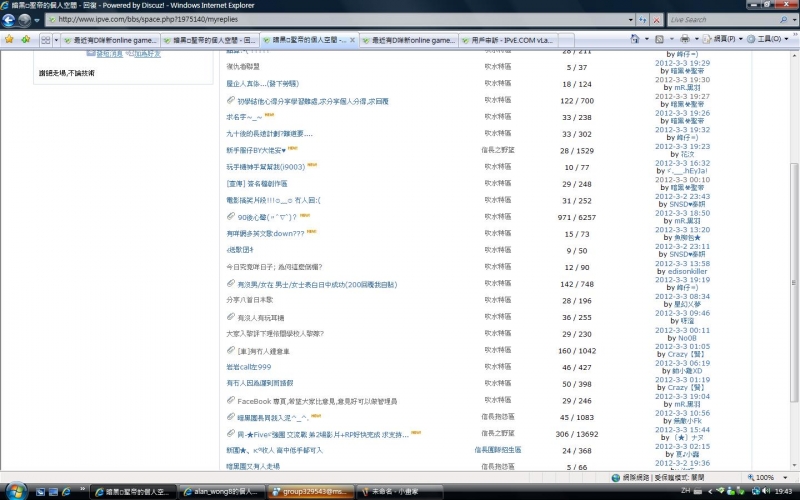Click the browser Forward arrow button
Screen dimensions: 800x500
[x=24, y=20]
